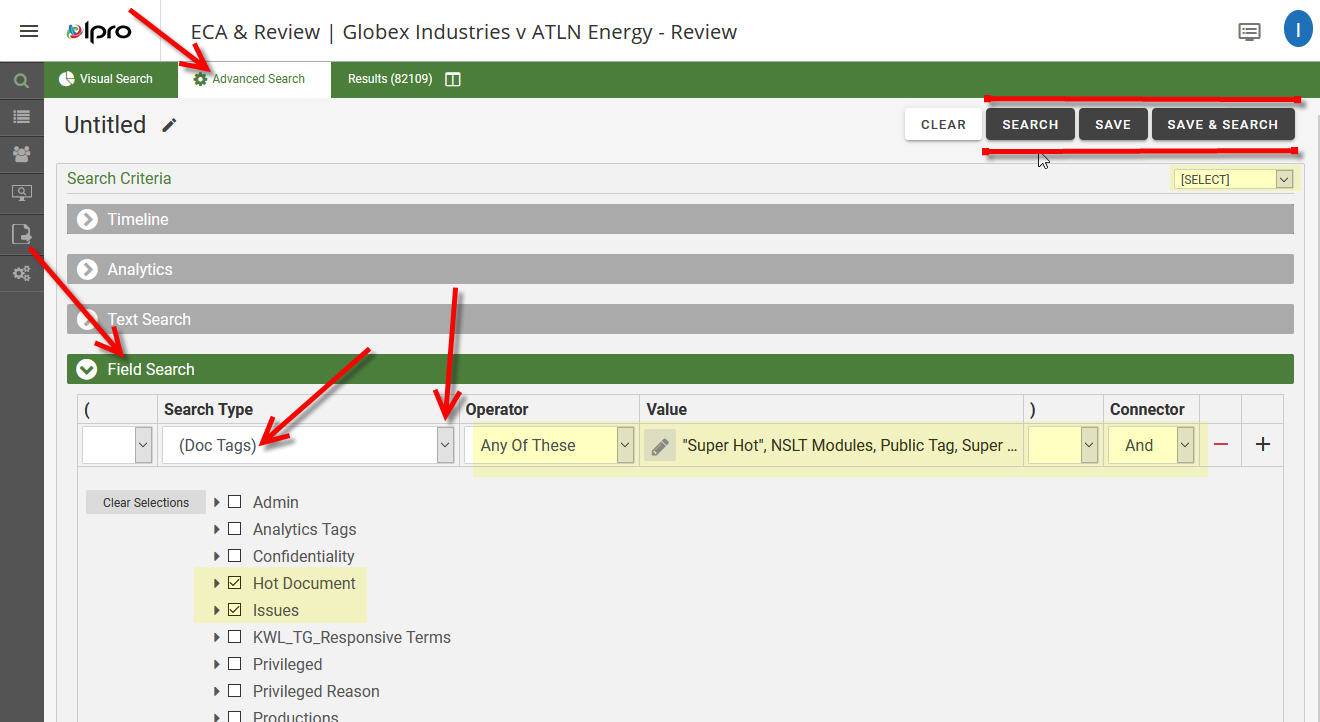Rename the Untitled search with pencil icon
This screenshot has height=722, width=1320.
point(170,125)
